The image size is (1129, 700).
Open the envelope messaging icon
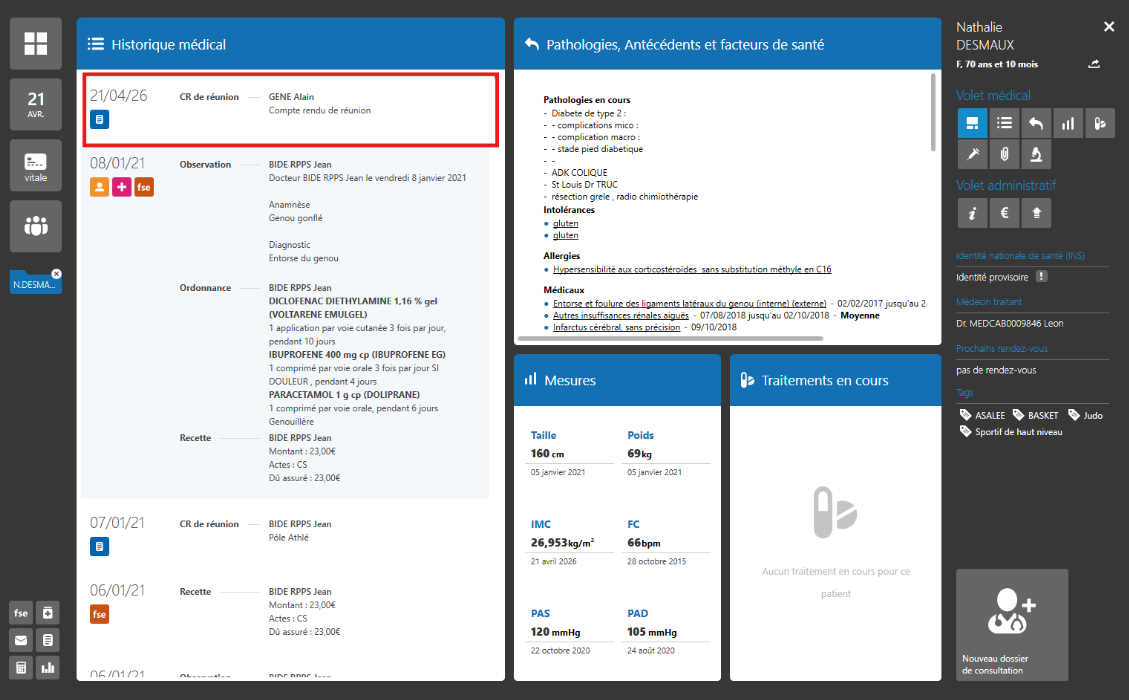[x=20, y=640]
